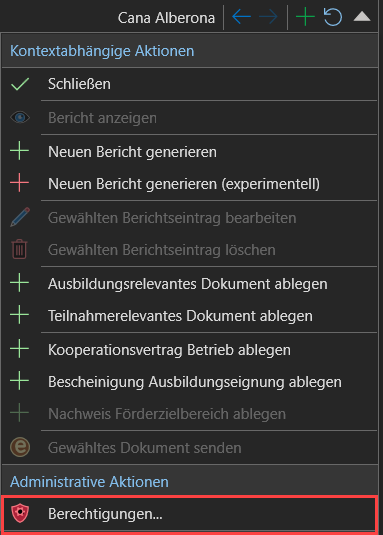Image resolution: width=383 pixels, height=535 pixels.
Task: Choose Kooperationsvertrag Betrieb ablegen
Action: coord(190,350)
